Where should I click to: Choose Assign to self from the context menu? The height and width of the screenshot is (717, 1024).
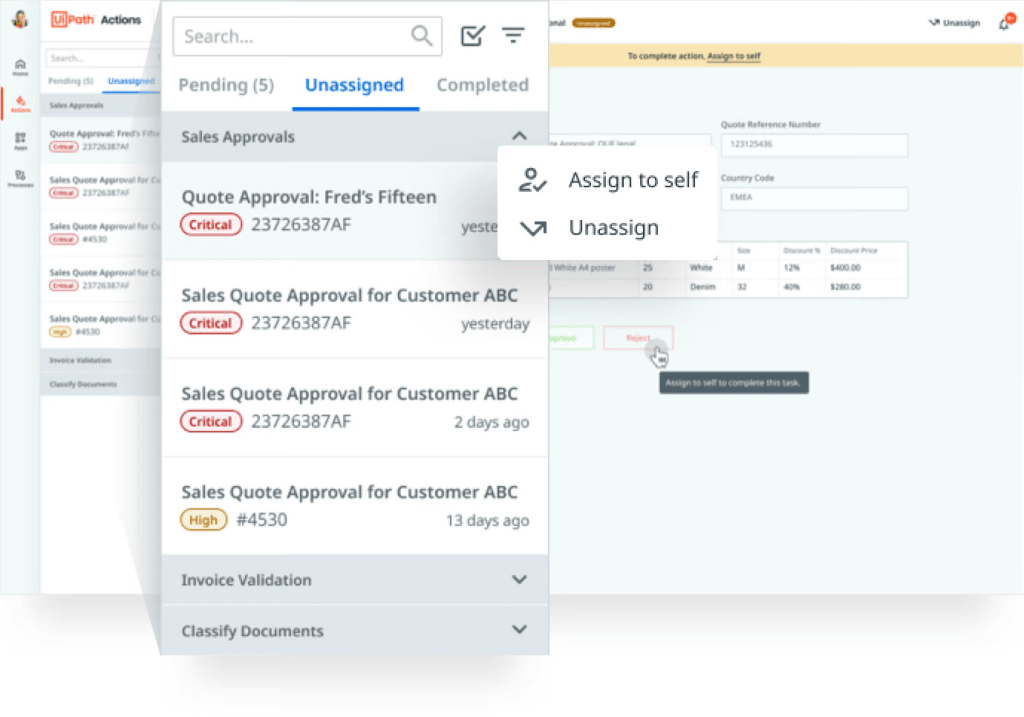(633, 180)
